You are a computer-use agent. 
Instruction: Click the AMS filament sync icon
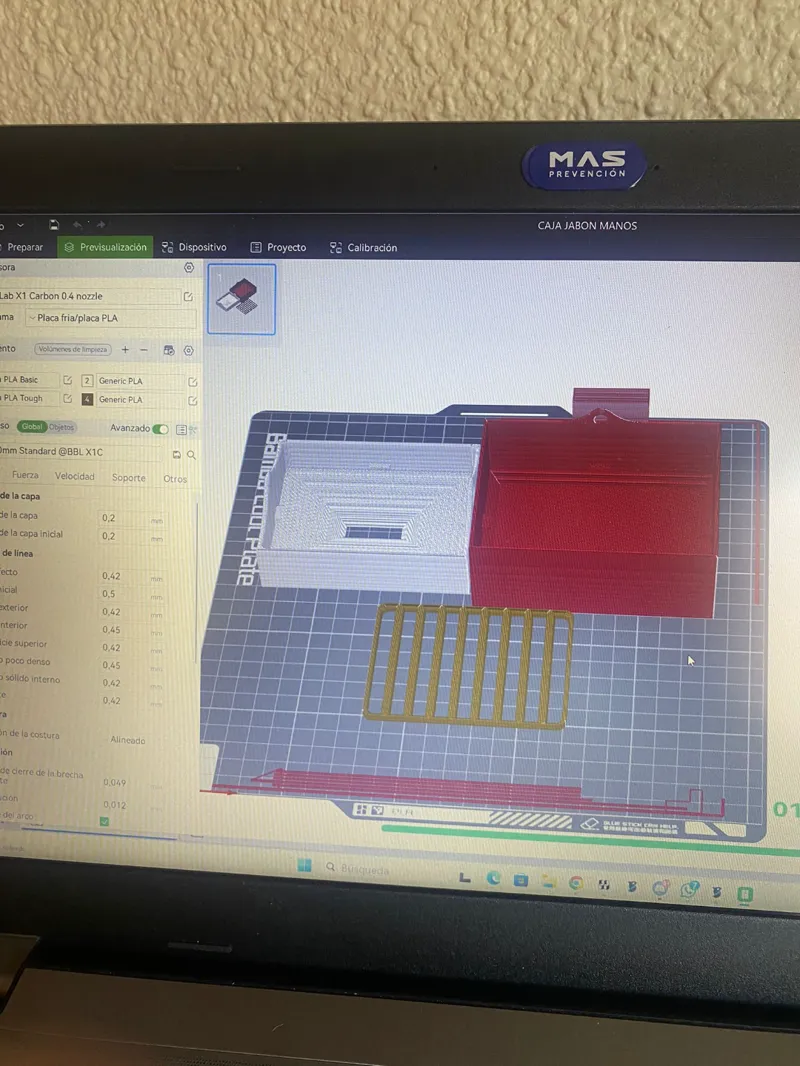click(169, 350)
